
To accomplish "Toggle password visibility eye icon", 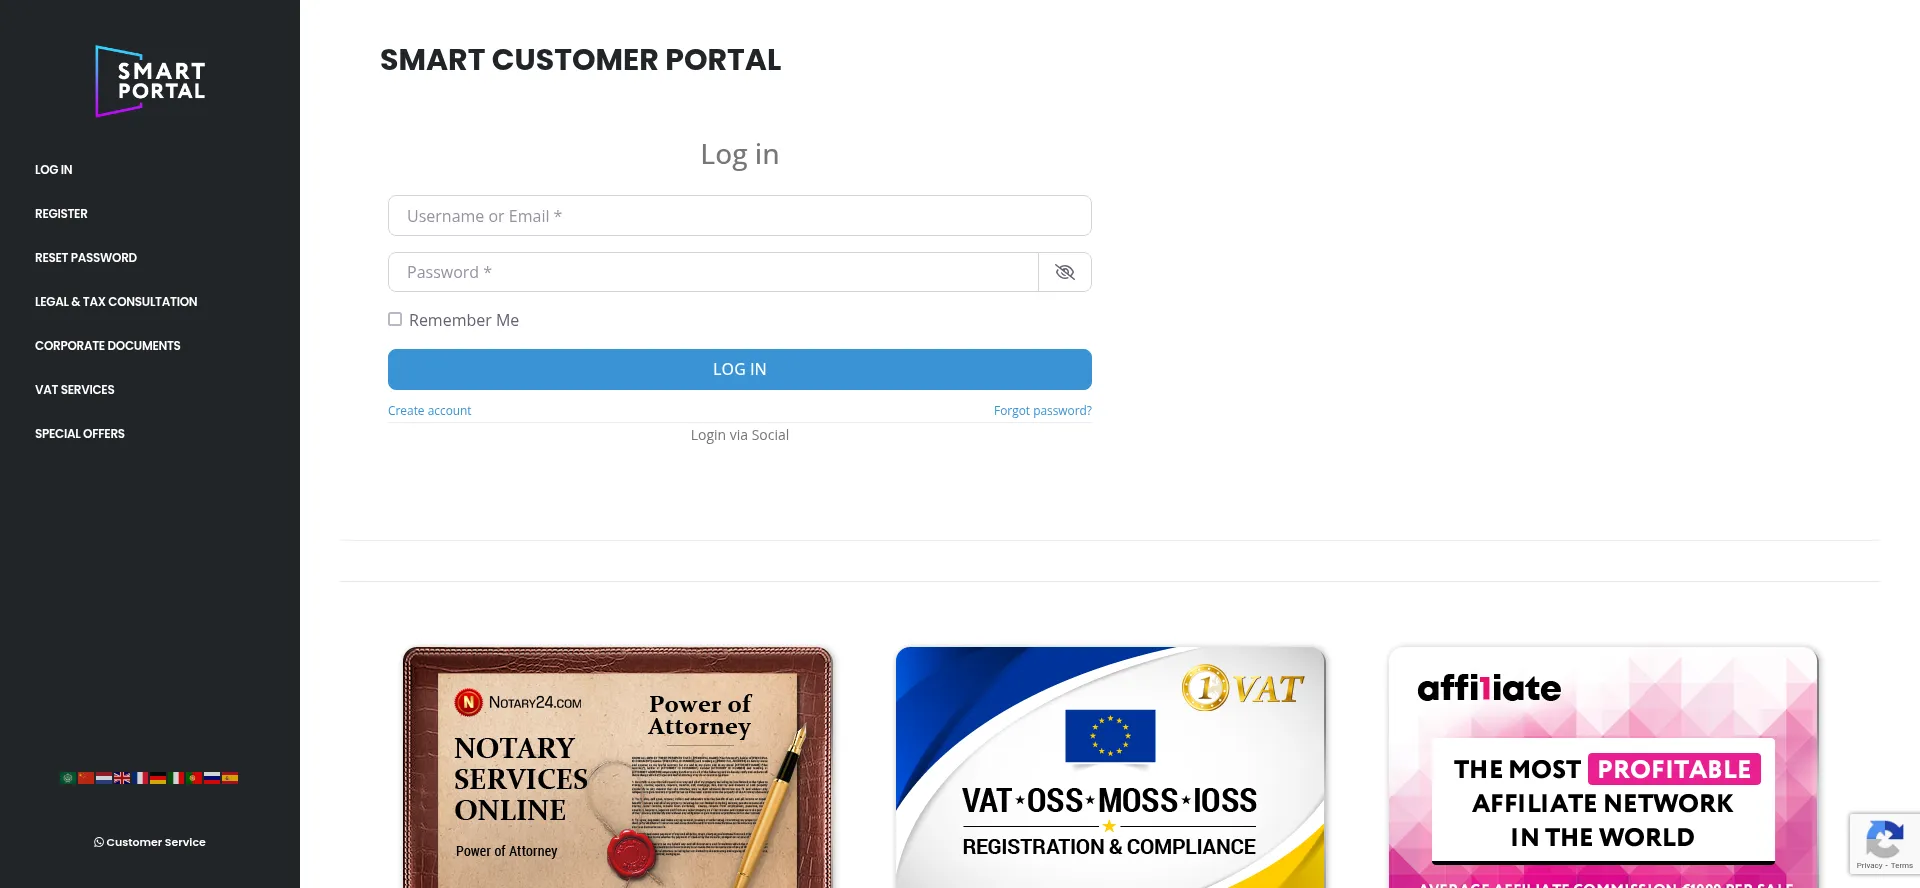I will (1065, 272).
